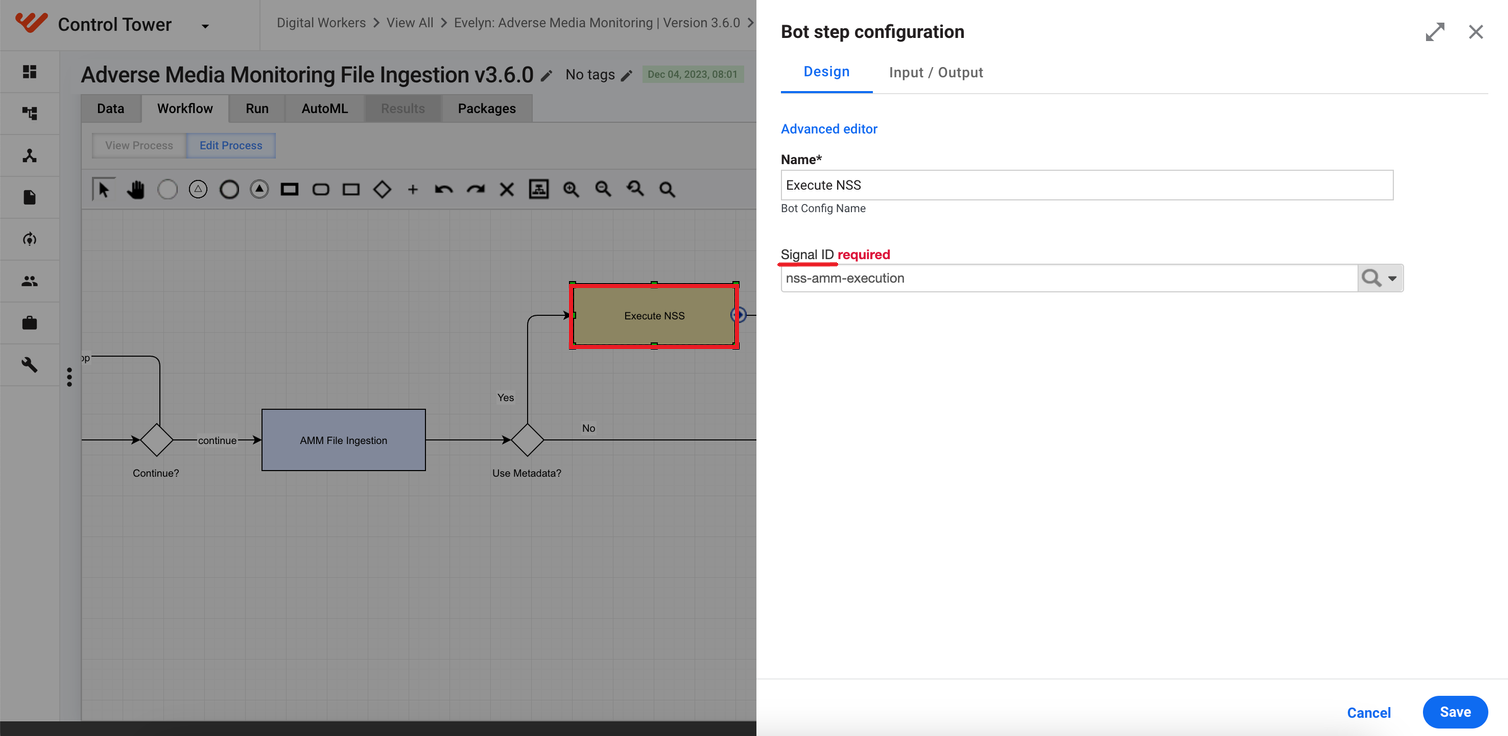This screenshot has height=736, width=1508.
Task: Go to View All breadcrumb
Action: [410, 23]
